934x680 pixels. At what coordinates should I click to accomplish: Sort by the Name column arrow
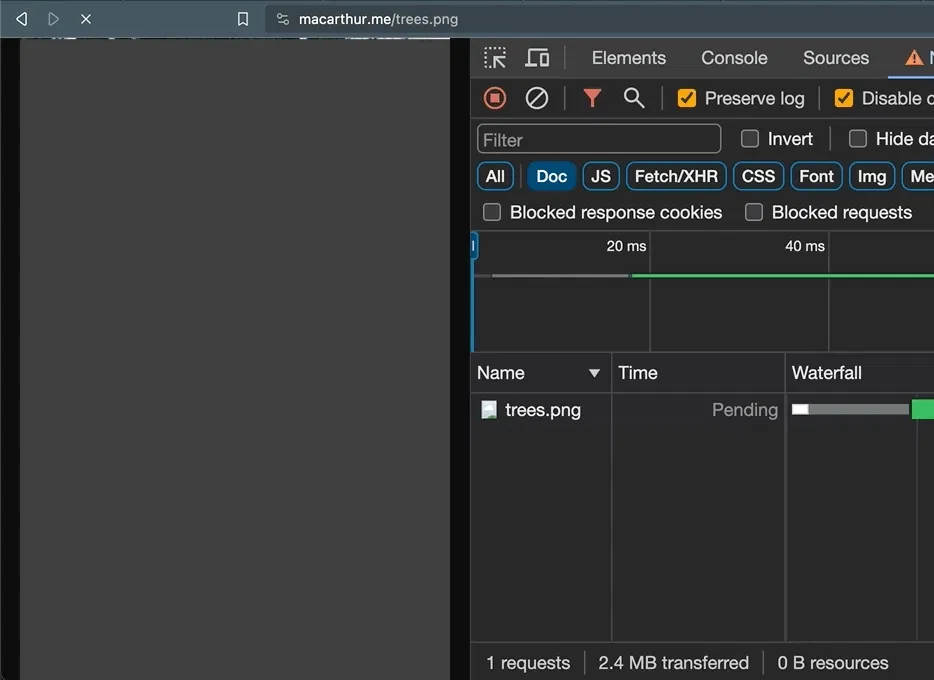pos(594,373)
